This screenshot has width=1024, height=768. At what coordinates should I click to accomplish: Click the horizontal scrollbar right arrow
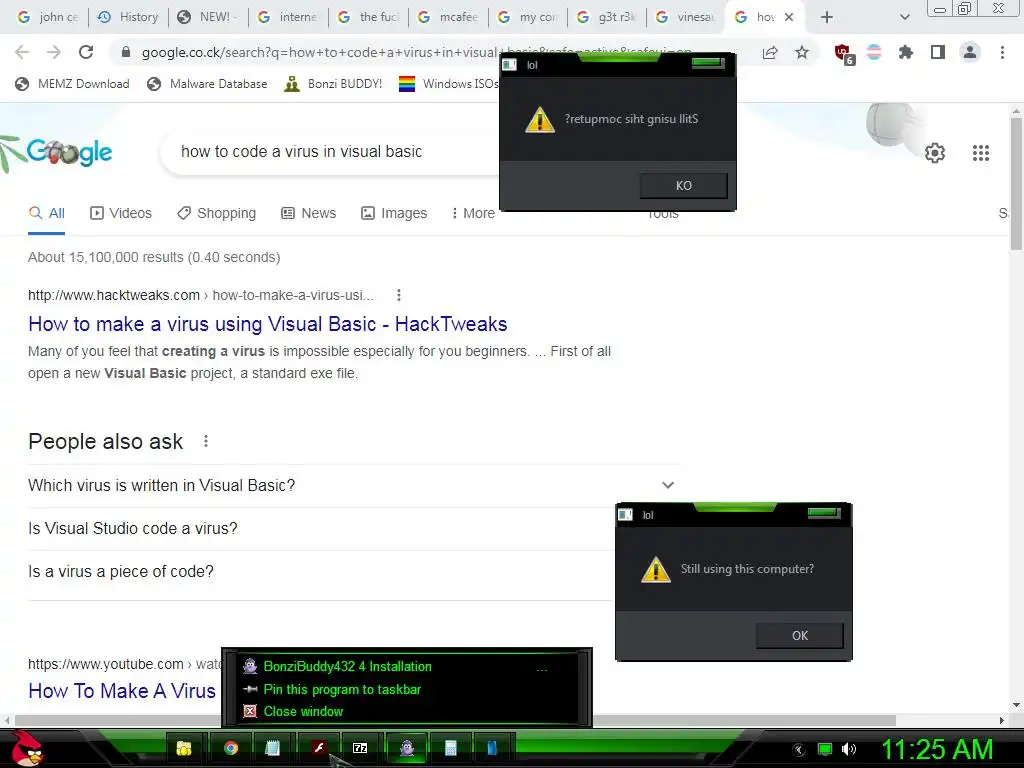pyautogui.click(x=1002, y=720)
